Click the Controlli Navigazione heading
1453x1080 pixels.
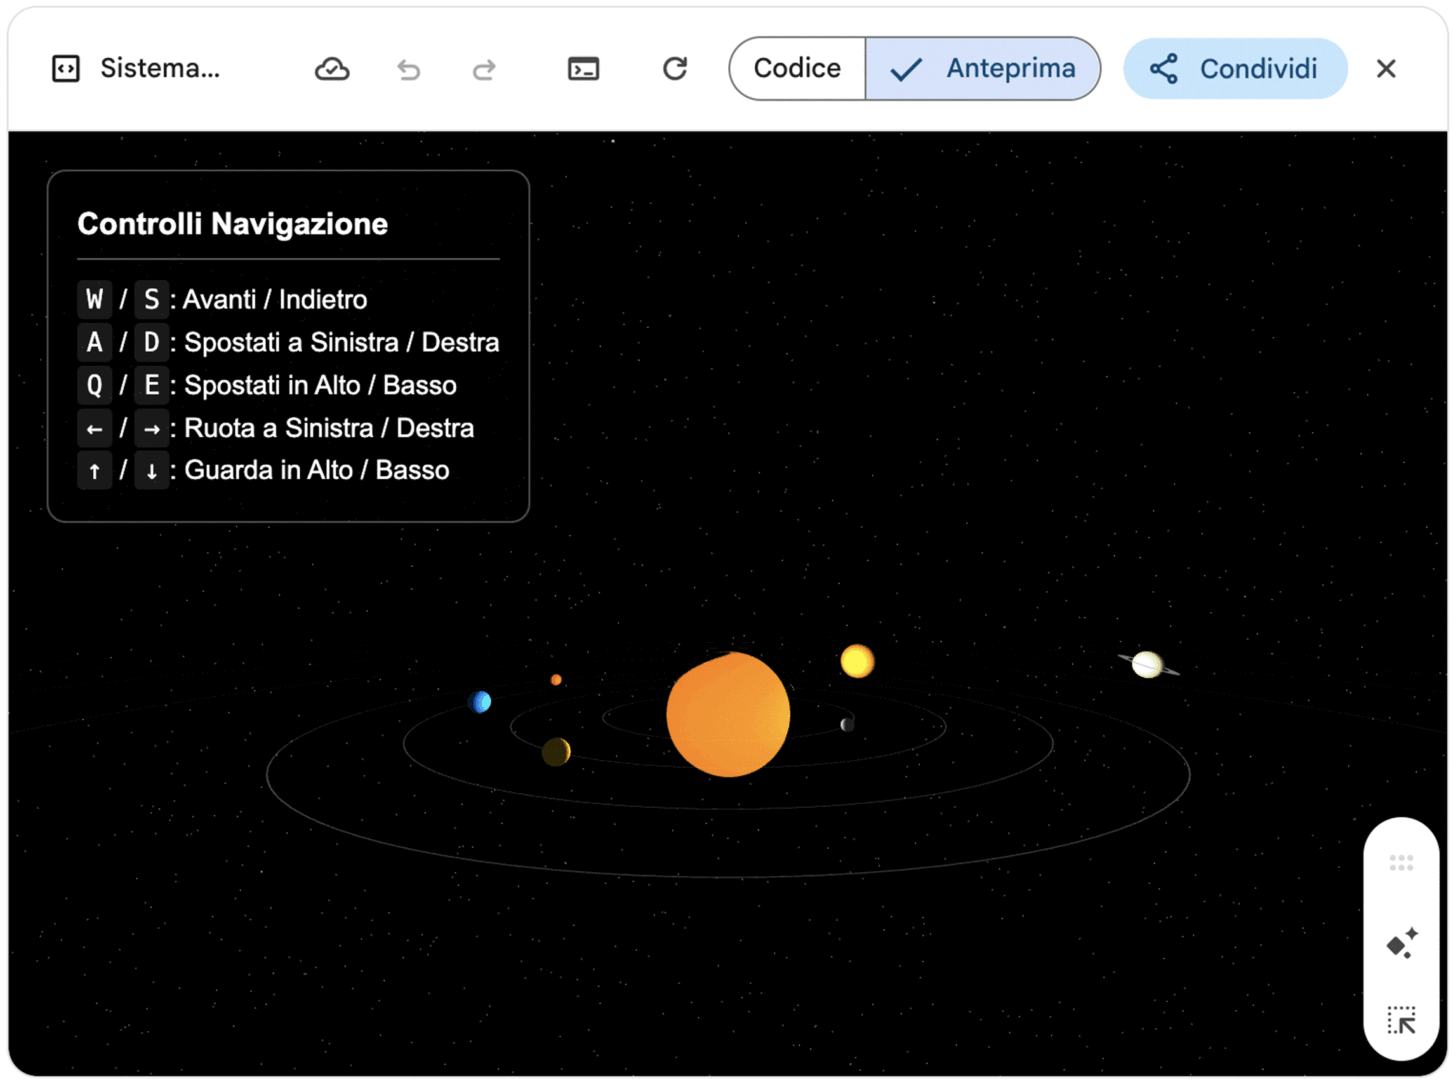point(233,224)
